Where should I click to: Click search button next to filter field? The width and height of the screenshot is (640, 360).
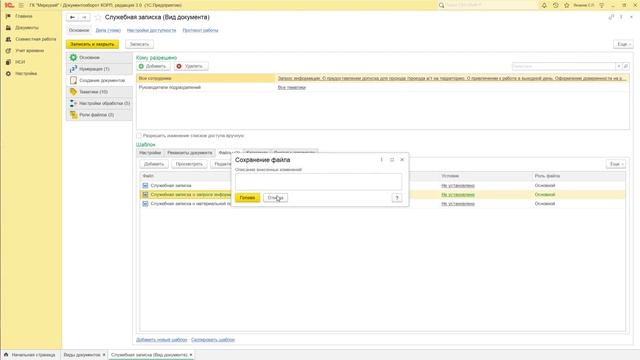[x=626, y=66]
